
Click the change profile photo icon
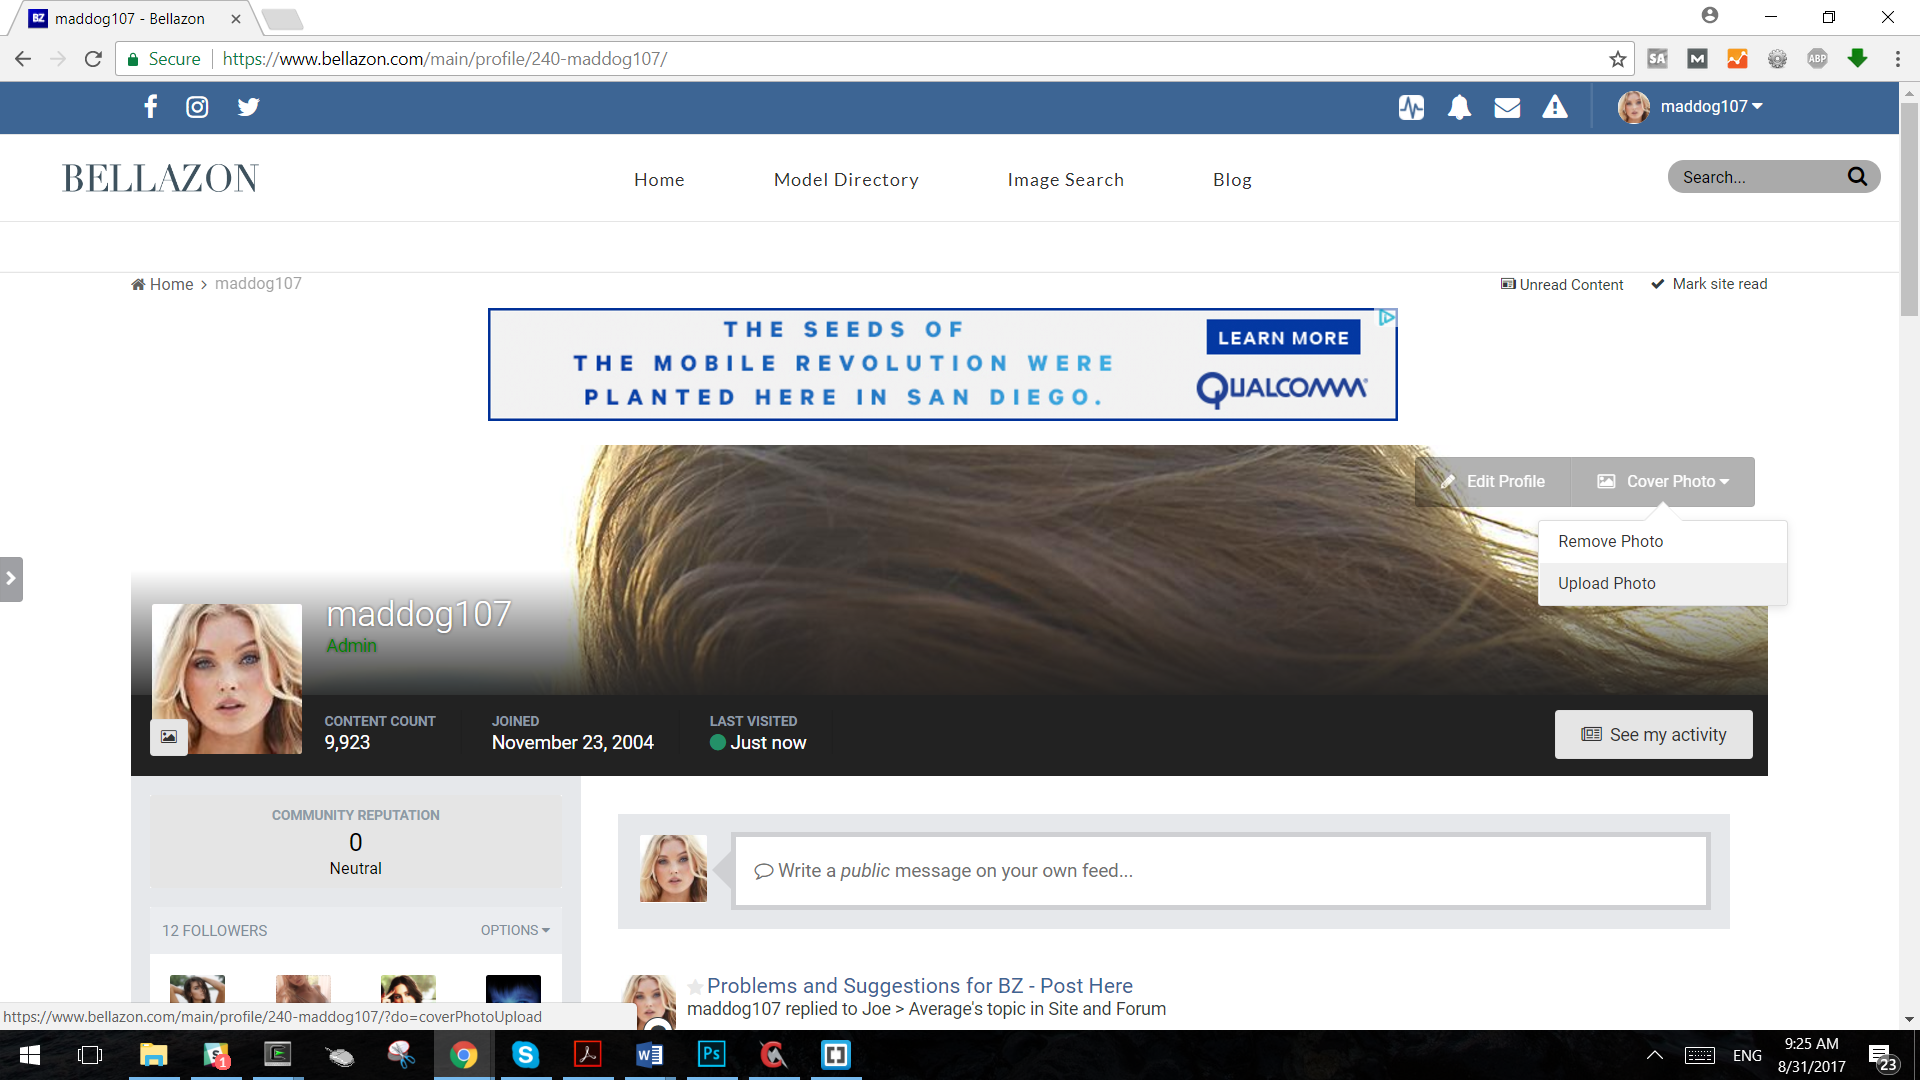point(169,737)
